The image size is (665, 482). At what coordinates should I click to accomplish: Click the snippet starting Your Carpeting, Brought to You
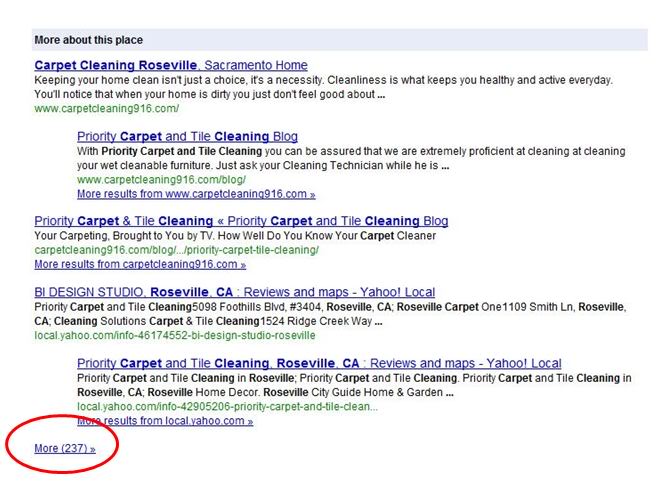tap(235, 236)
